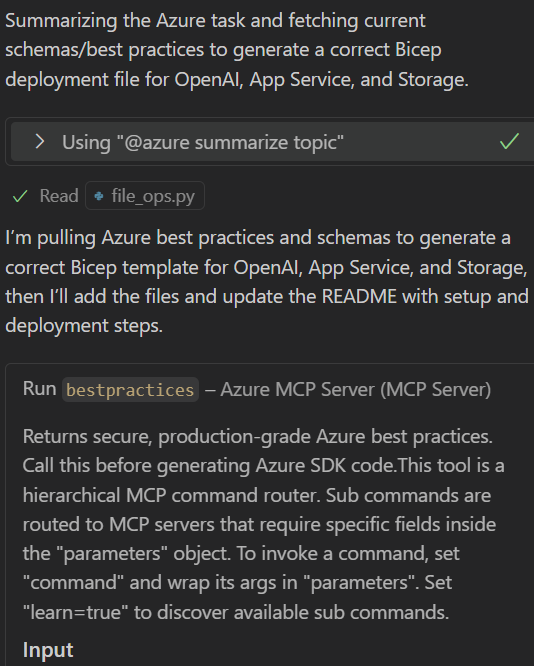Open the file_ops.py file link
Screen dimensions: 534x666
[145, 196]
